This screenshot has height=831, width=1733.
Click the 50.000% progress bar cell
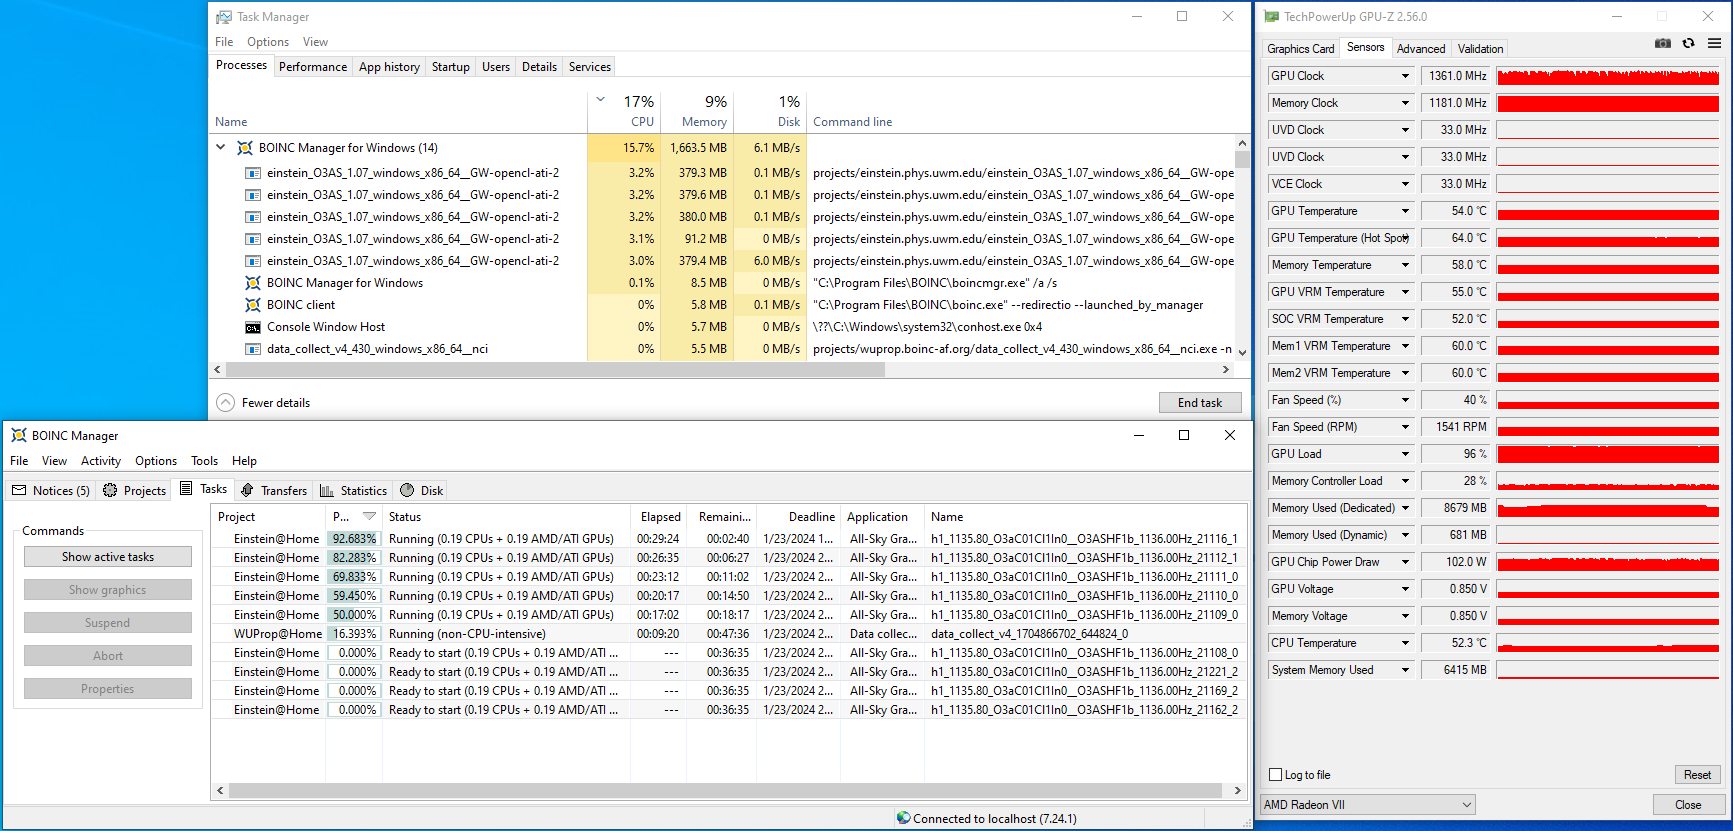[354, 614]
